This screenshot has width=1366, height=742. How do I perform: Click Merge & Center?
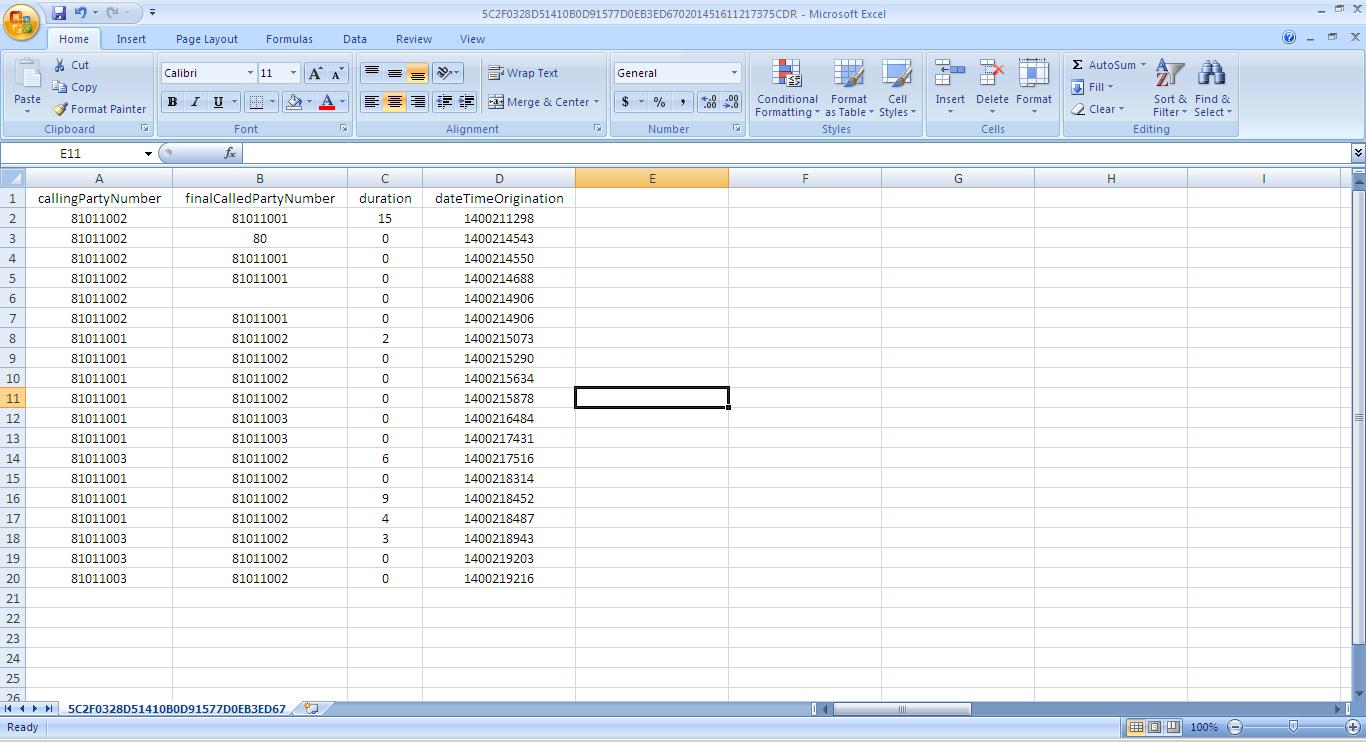pyautogui.click(x=538, y=102)
